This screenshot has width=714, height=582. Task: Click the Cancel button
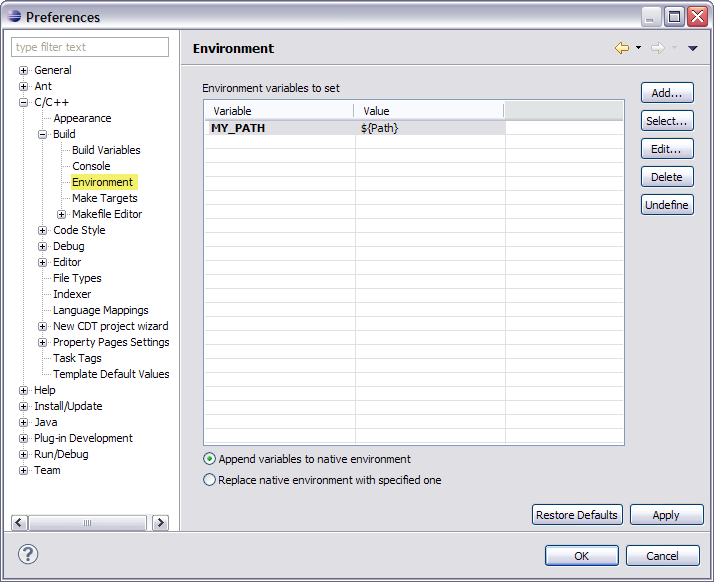point(663,556)
